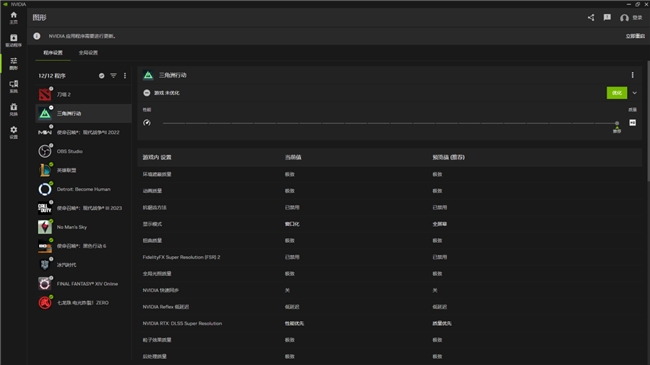Switch to the global settings tab
Screen dimensions: 650x365
pos(88,53)
